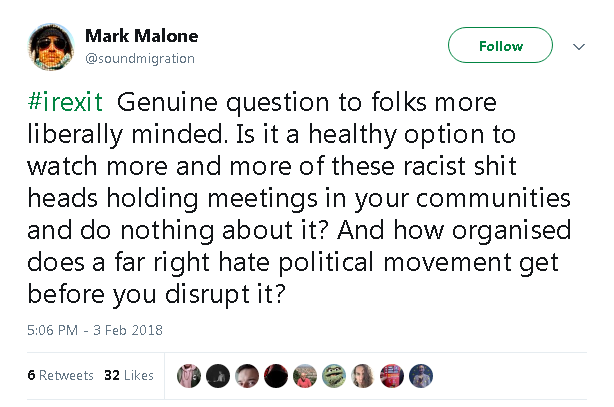Click the red bus liker avatar
This screenshot has height=407, width=614.
[x=393, y=375]
